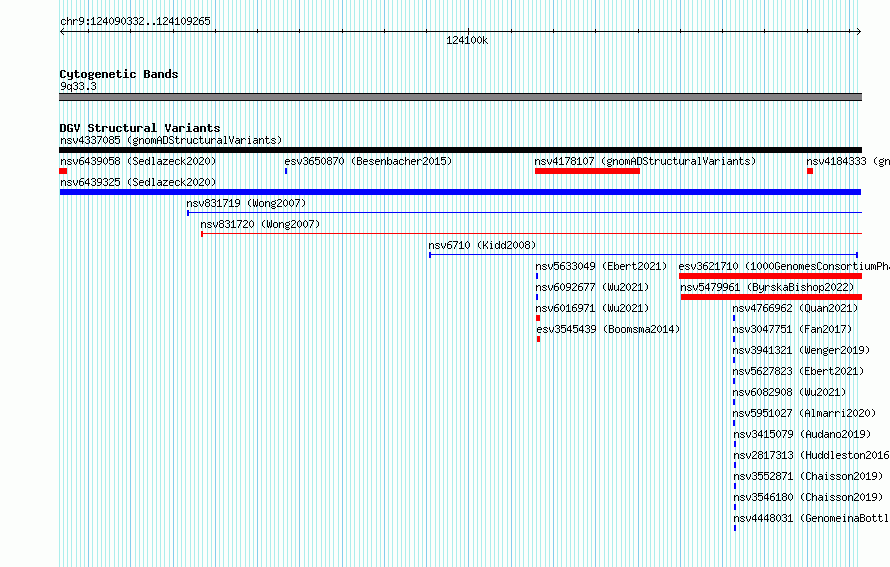Select the black nsv4337085 variant bar
The image size is (890, 567).
pyautogui.click(x=460, y=150)
